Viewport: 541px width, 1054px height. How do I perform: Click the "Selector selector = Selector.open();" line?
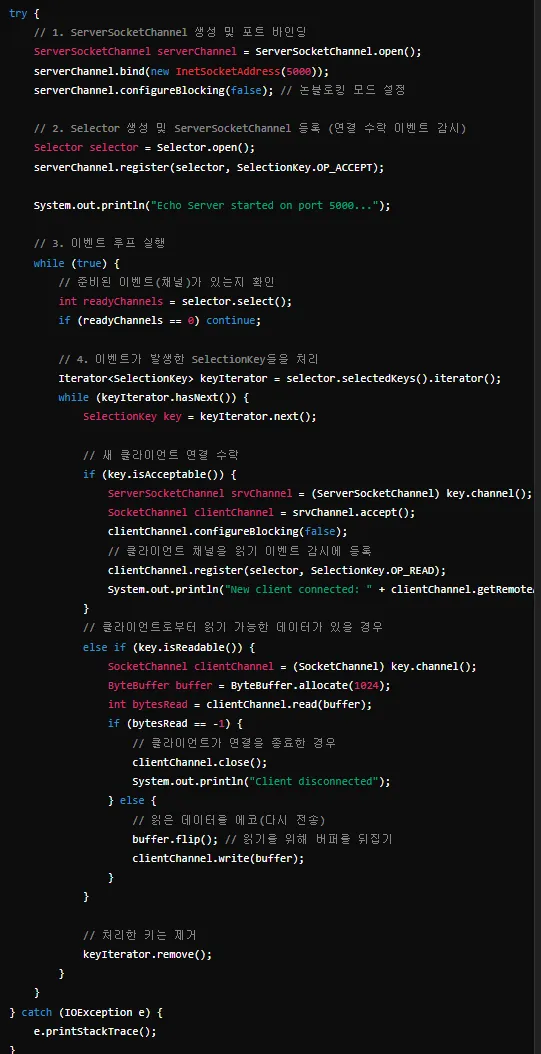(x=144, y=147)
